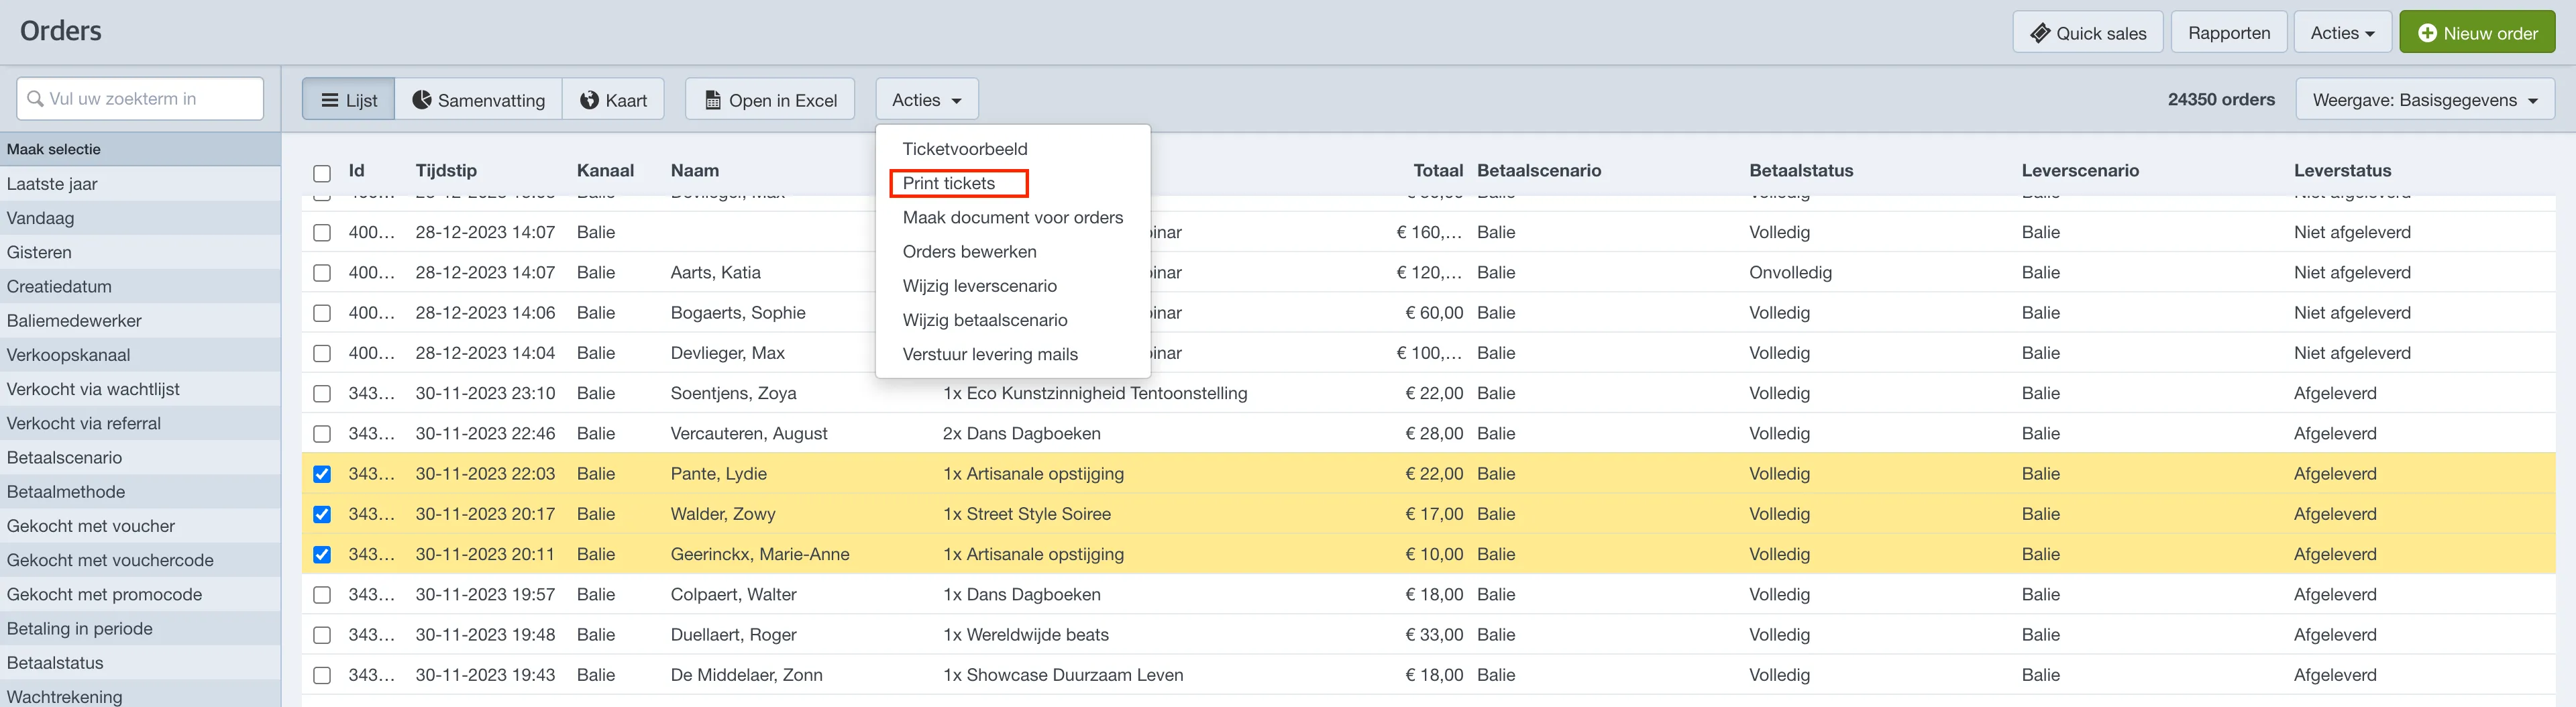Image resolution: width=2576 pixels, height=707 pixels.
Task: Filter orders by Vandaag
Action: pos(140,218)
